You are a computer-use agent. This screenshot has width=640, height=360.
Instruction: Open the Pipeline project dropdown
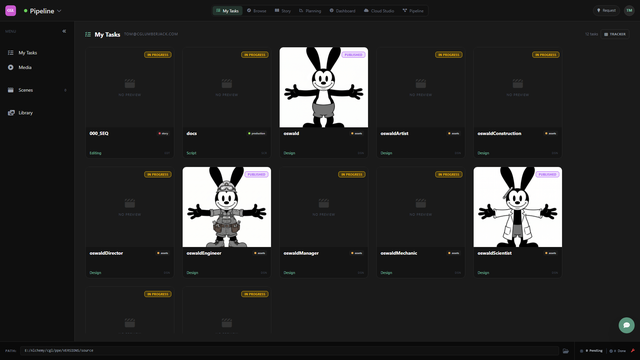[x=42, y=11]
